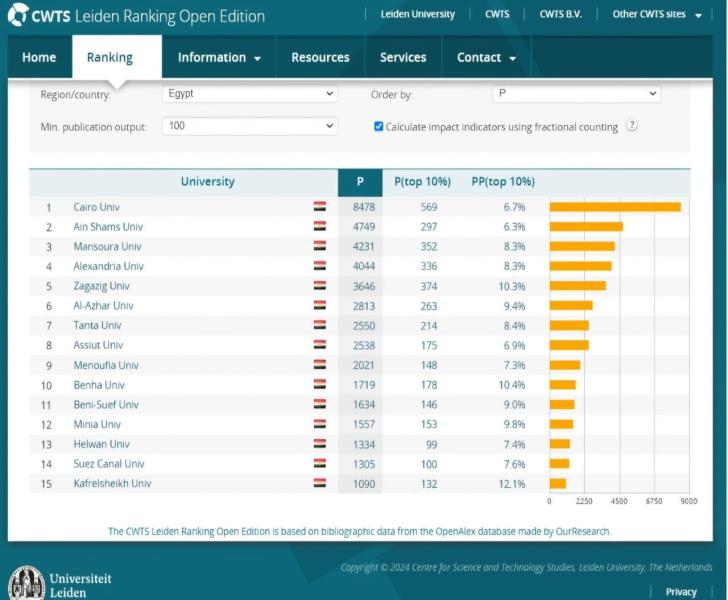The width and height of the screenshot is (728, 600).
Task: Open Menoufia Univ link
Action: pos(106,365)
